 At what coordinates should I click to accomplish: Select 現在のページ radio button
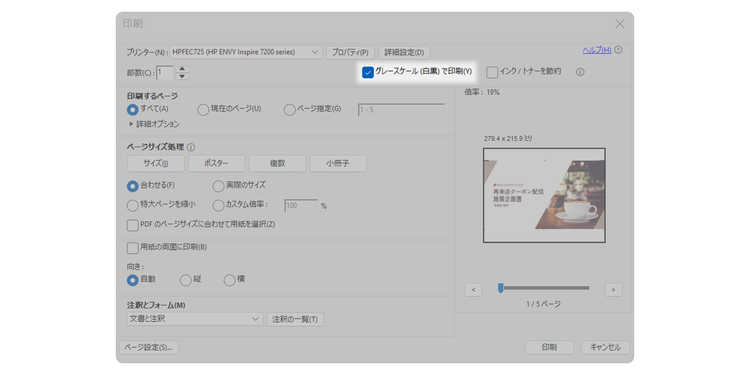pos(203,110)
